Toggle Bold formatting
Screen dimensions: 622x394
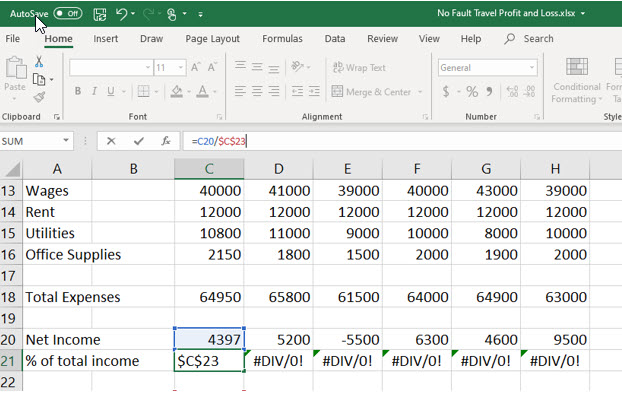(x=78, y=91)
